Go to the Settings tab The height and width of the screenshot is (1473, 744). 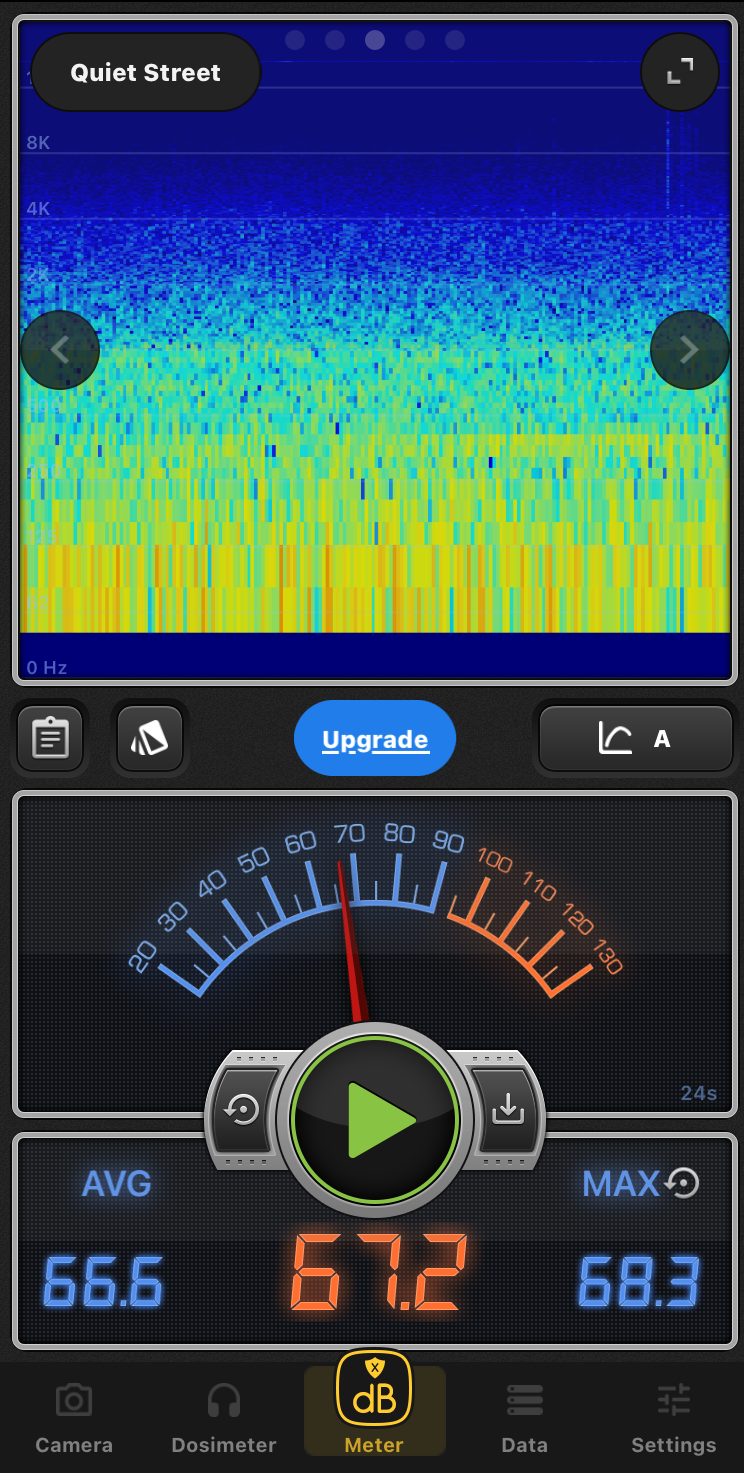673,1418
